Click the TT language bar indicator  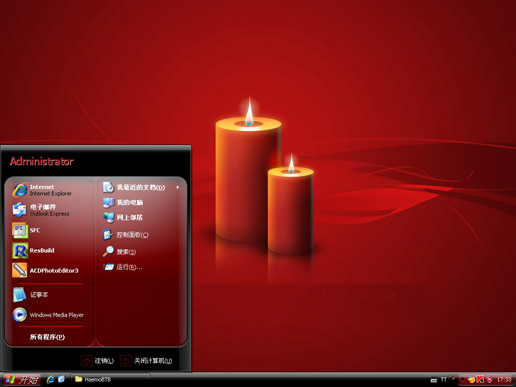pos(443,379)
